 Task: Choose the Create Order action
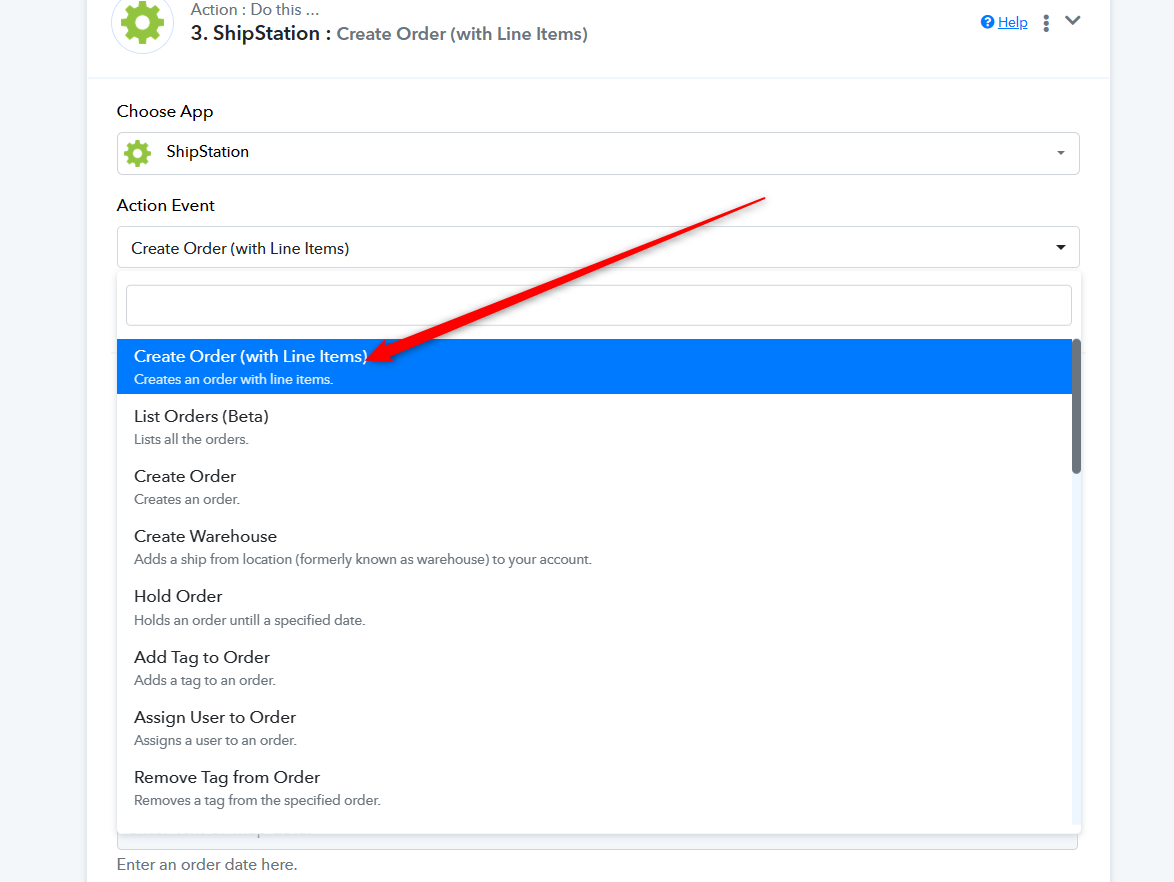[594, 487]
